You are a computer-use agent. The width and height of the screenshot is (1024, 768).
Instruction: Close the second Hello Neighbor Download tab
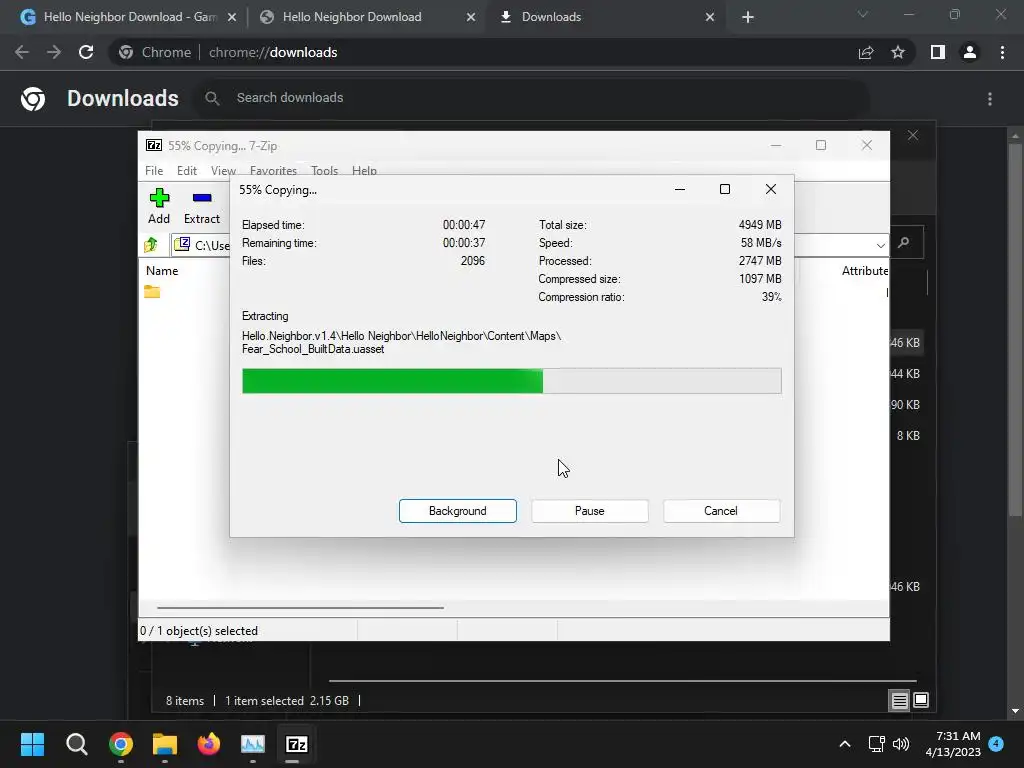click(471, 17)
